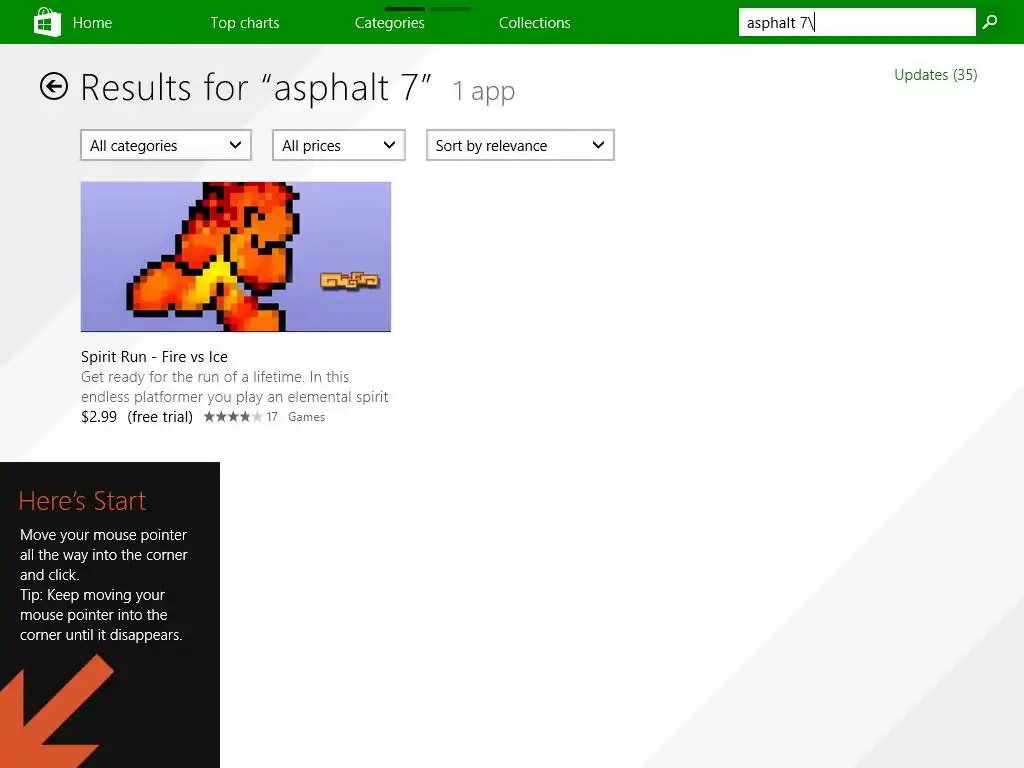The width and height of the screenshot is (1024, 768).
Task: Click the Games category label
Action: [306, 417]
